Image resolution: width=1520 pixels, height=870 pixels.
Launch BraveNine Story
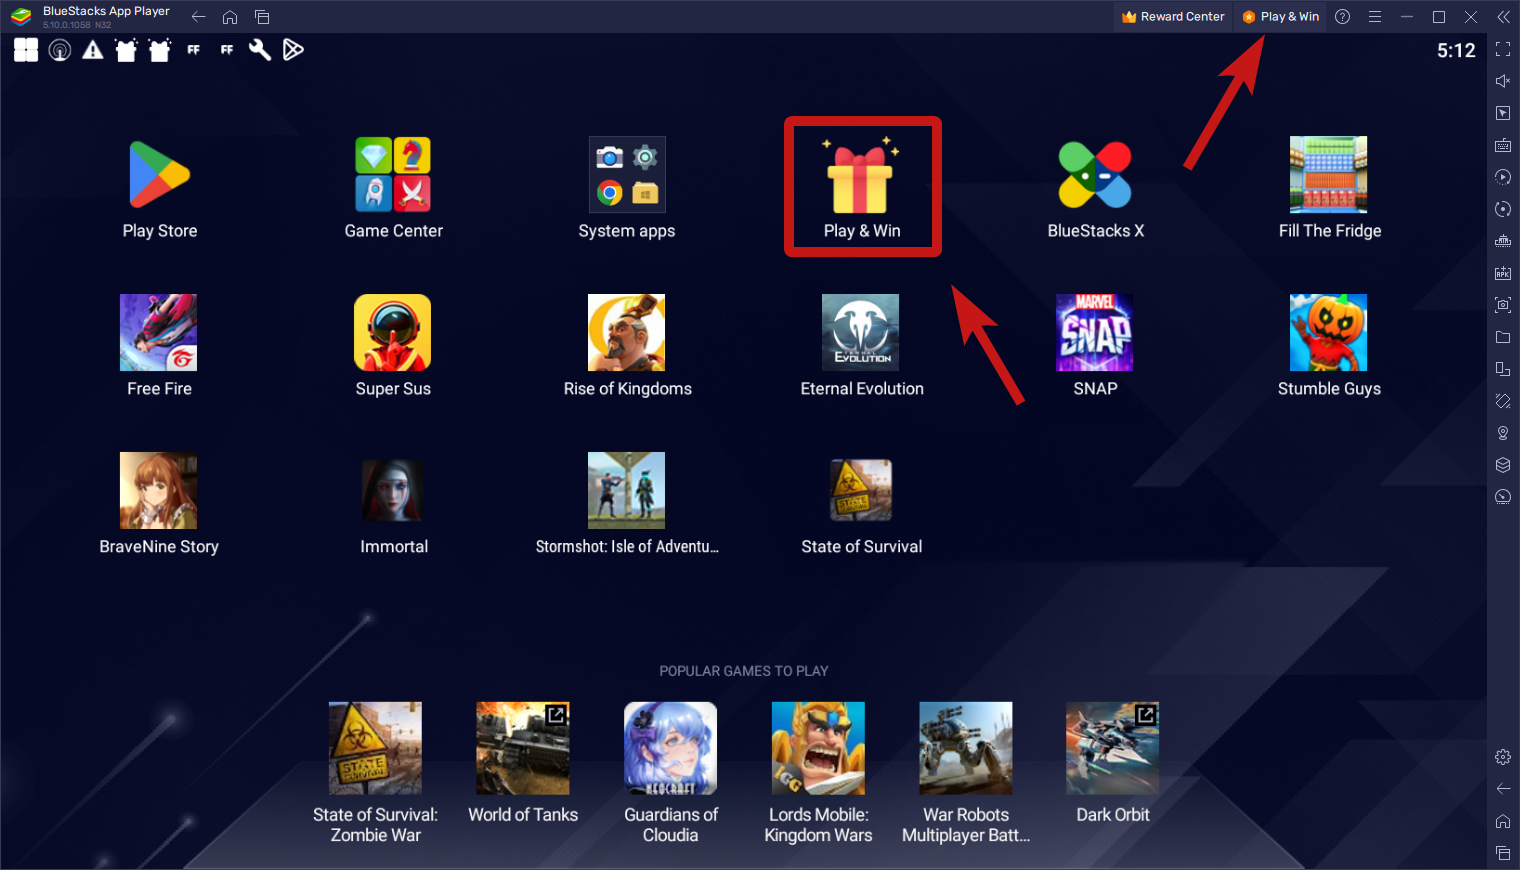click(x=159, y=491)
